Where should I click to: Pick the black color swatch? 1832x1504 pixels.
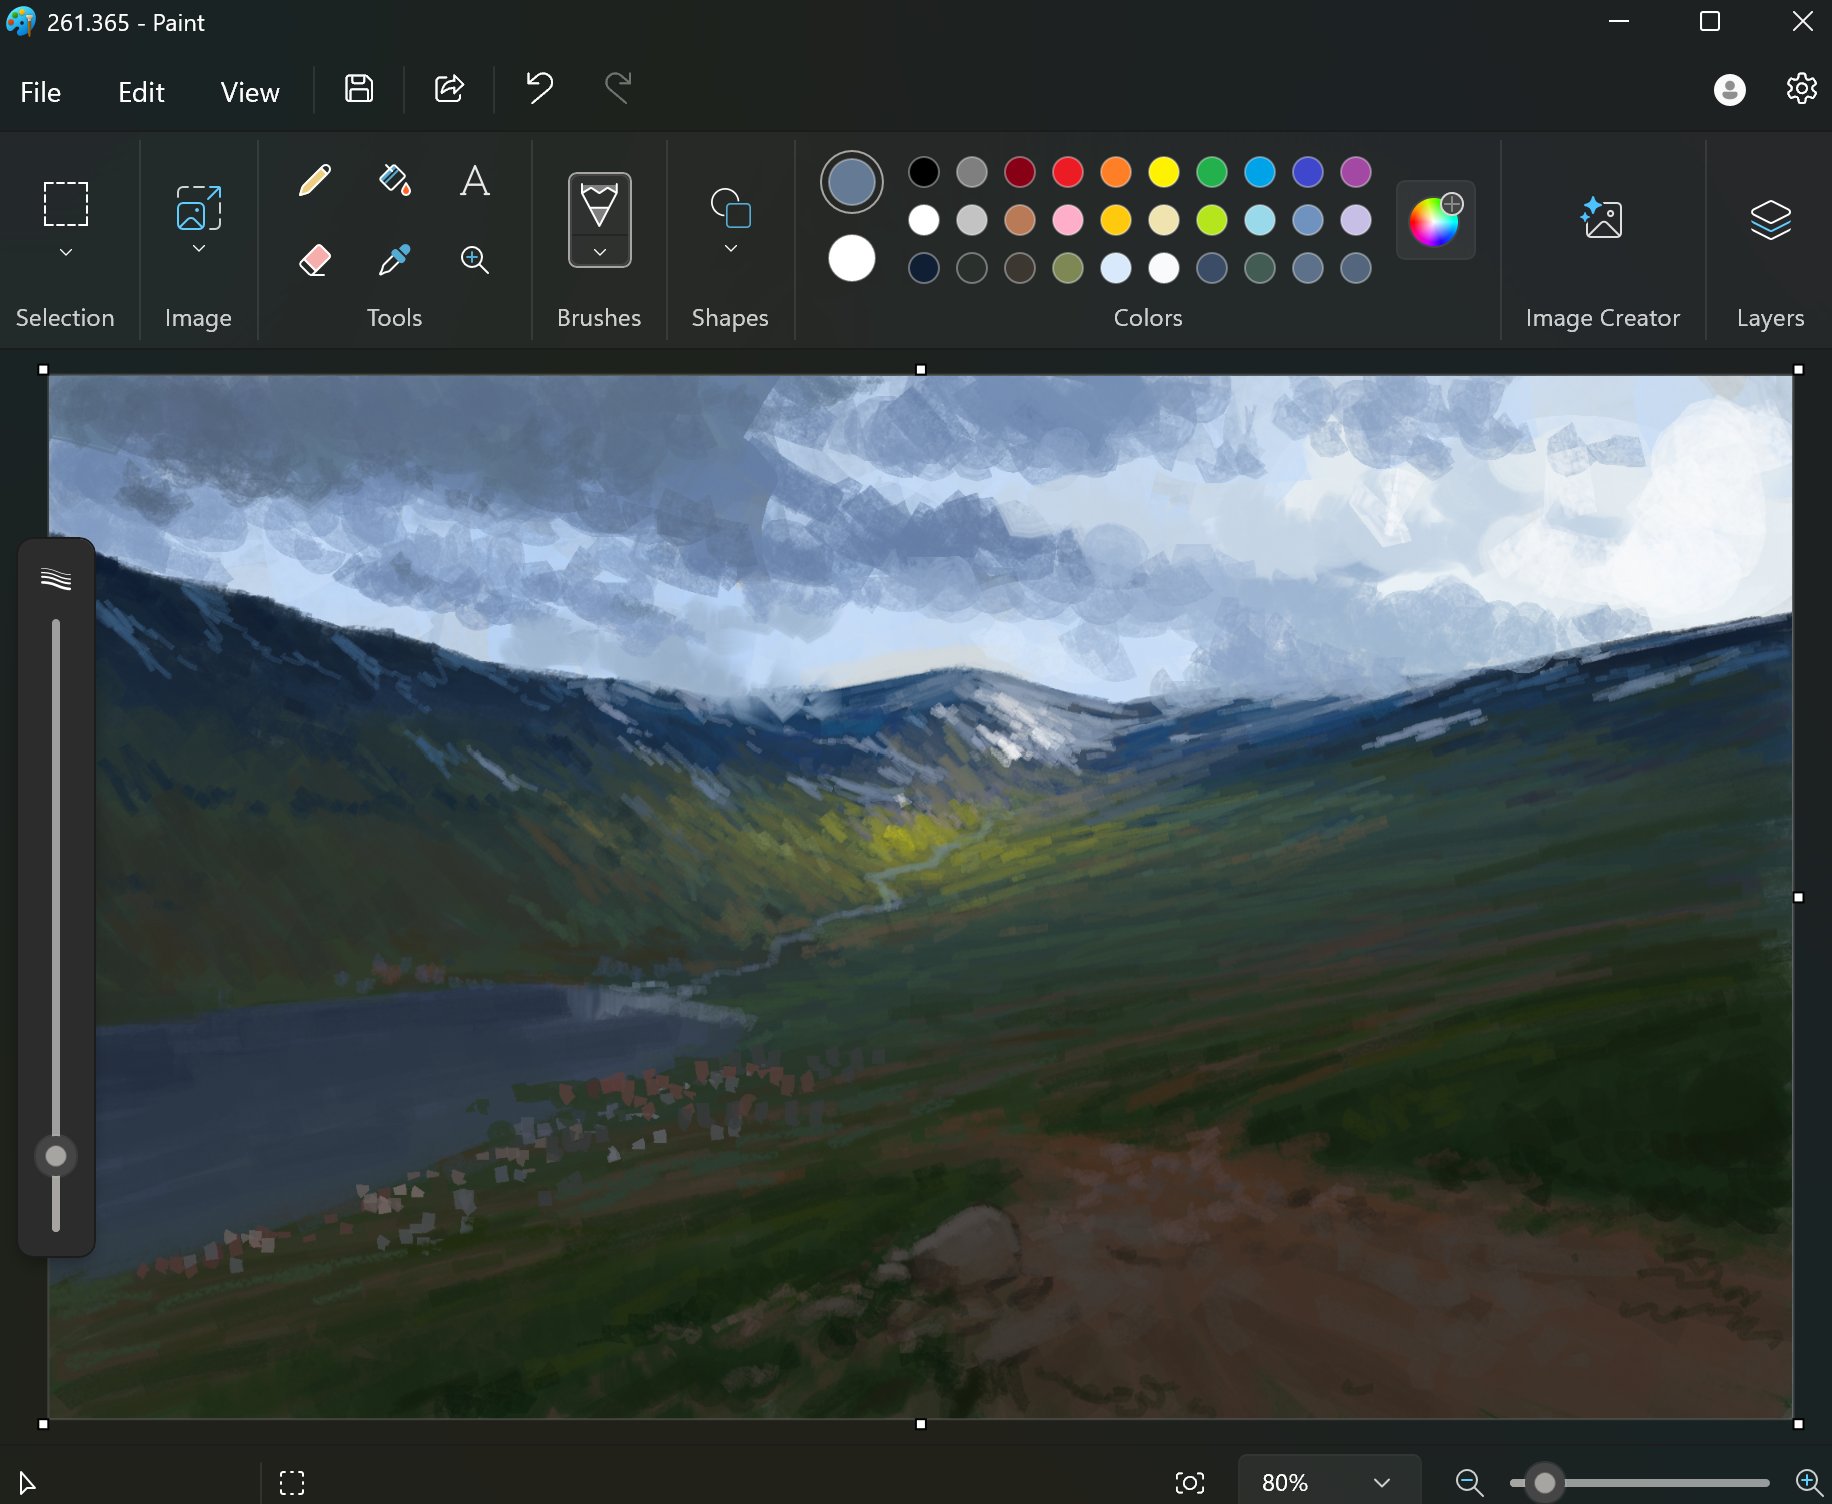[923, 172]
